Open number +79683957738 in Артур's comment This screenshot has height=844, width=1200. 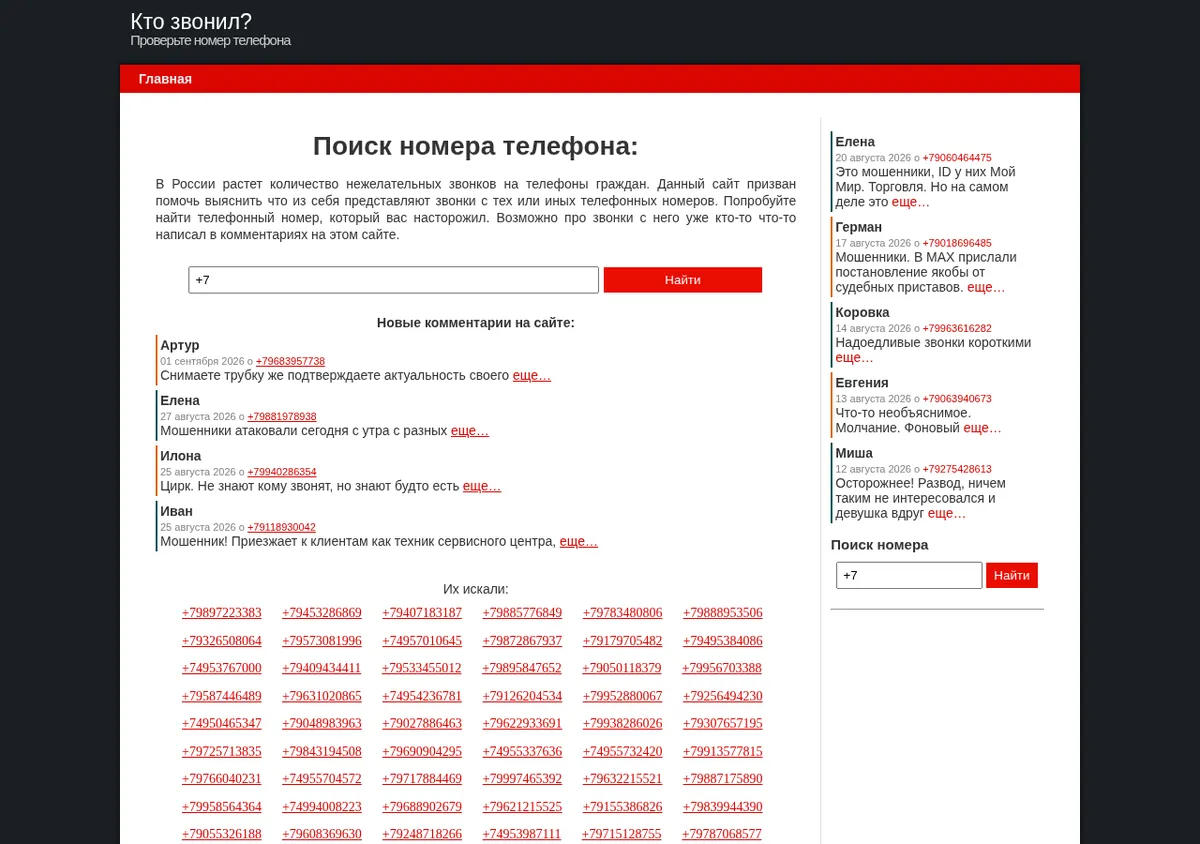click(290, 361)
